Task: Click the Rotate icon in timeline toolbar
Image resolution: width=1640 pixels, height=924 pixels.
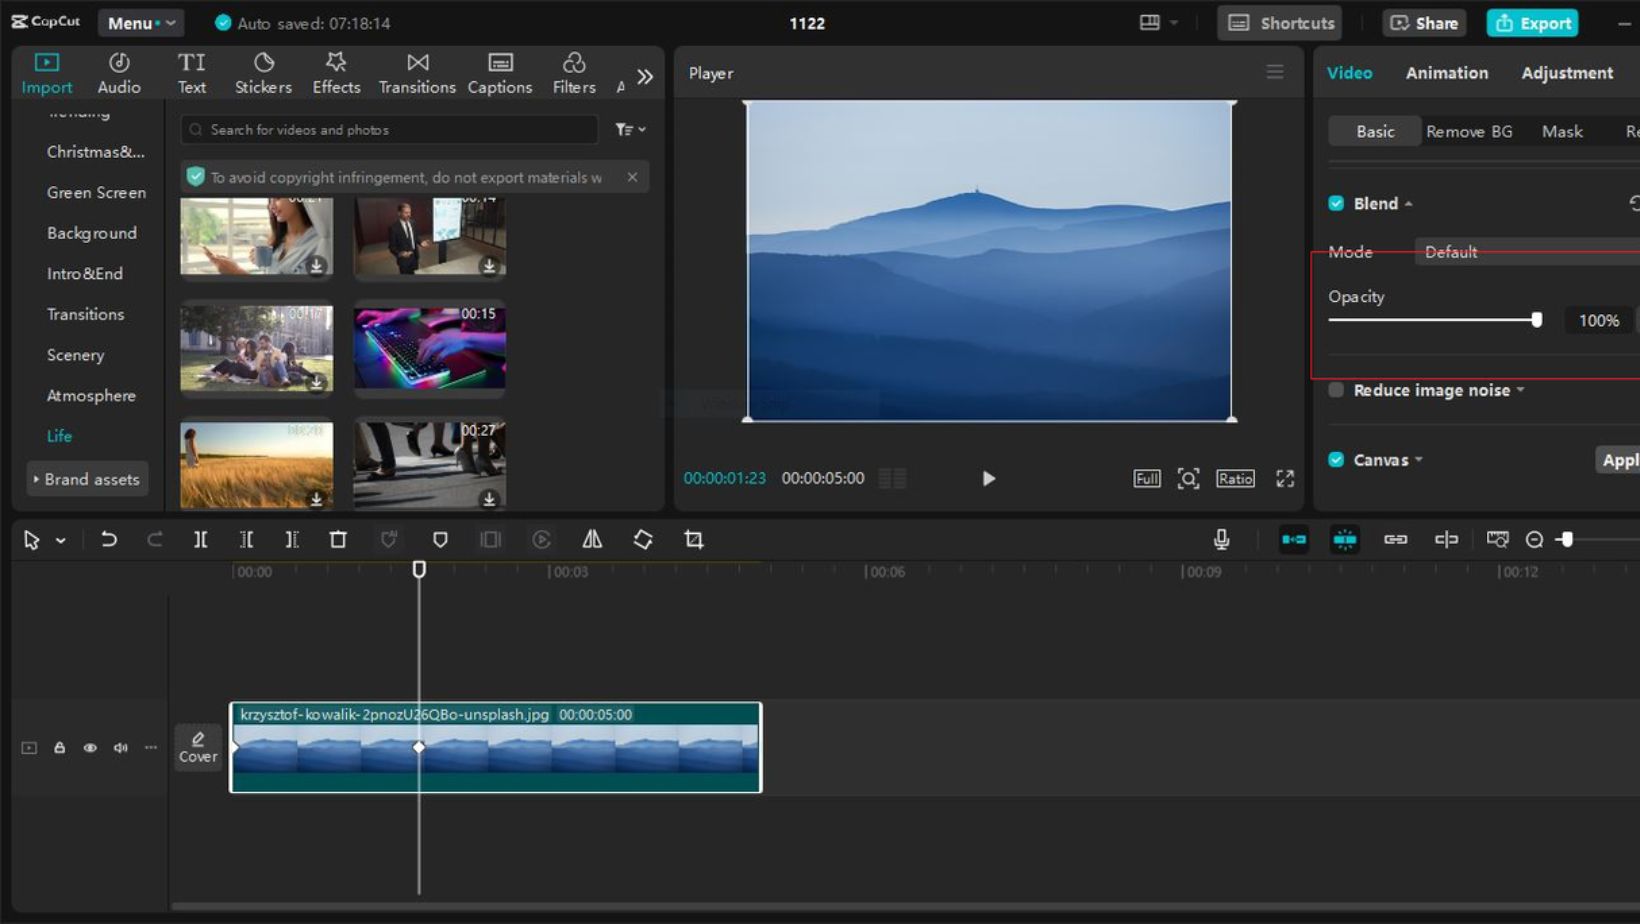Action: tap(643, 540)
